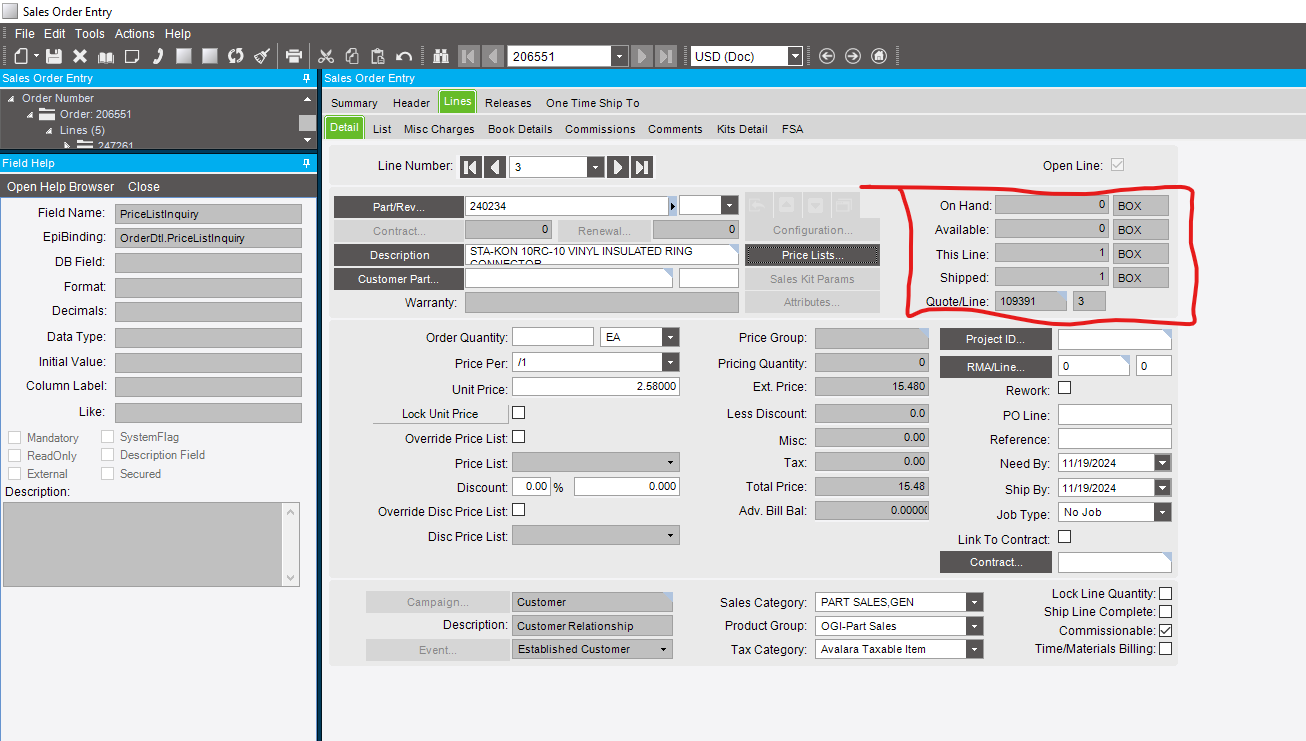Collapse the Order: 206551 tree node
The width and height of the screenshot is (1306, 741).
[x=31, y=114]
